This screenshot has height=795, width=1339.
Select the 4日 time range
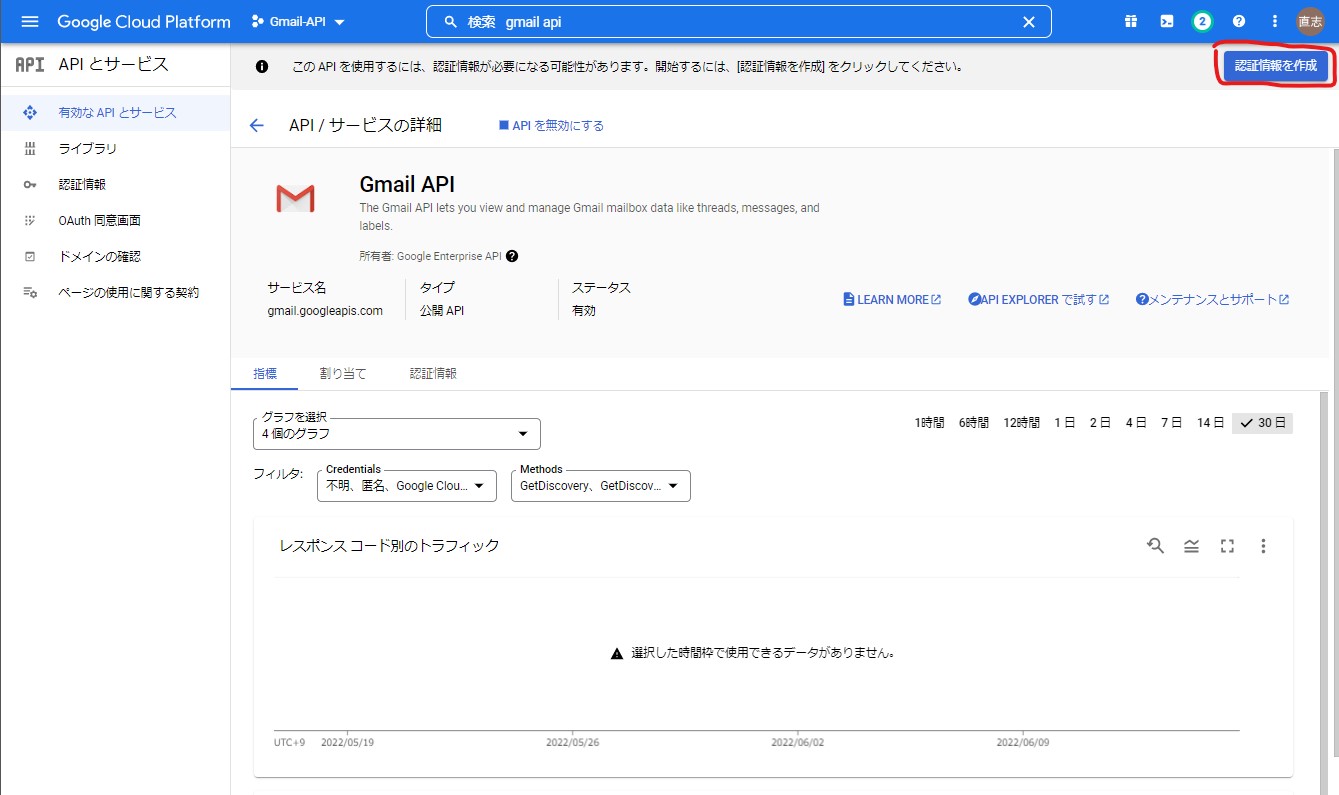[x=1136, y=423]
